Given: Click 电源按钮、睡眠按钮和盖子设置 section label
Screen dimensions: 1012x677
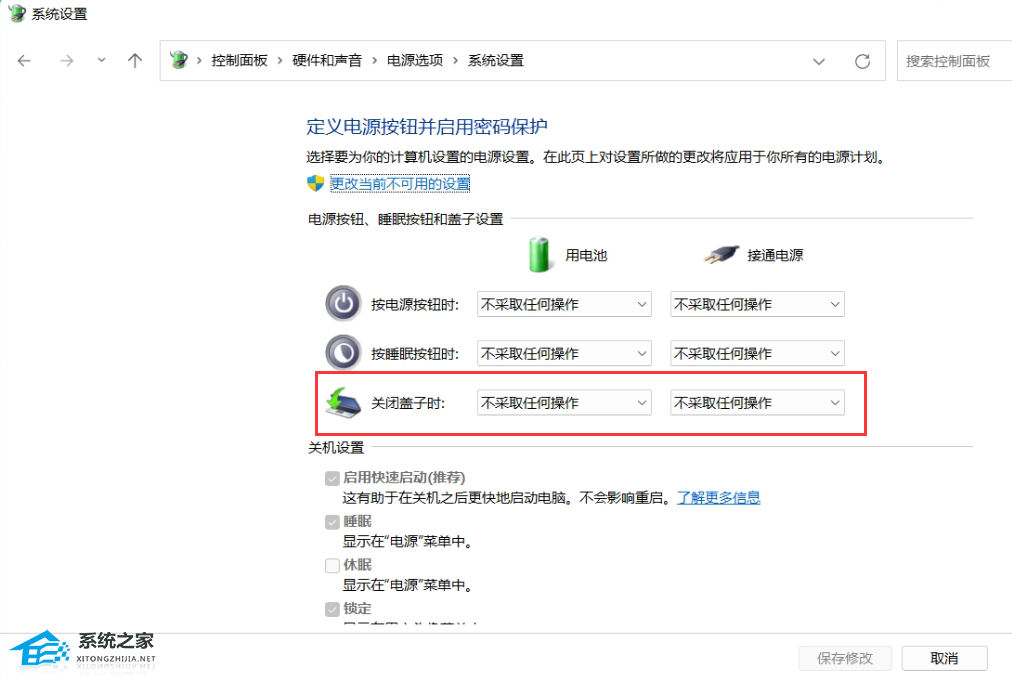Looking at the screenshot, I should click(405, 219).
